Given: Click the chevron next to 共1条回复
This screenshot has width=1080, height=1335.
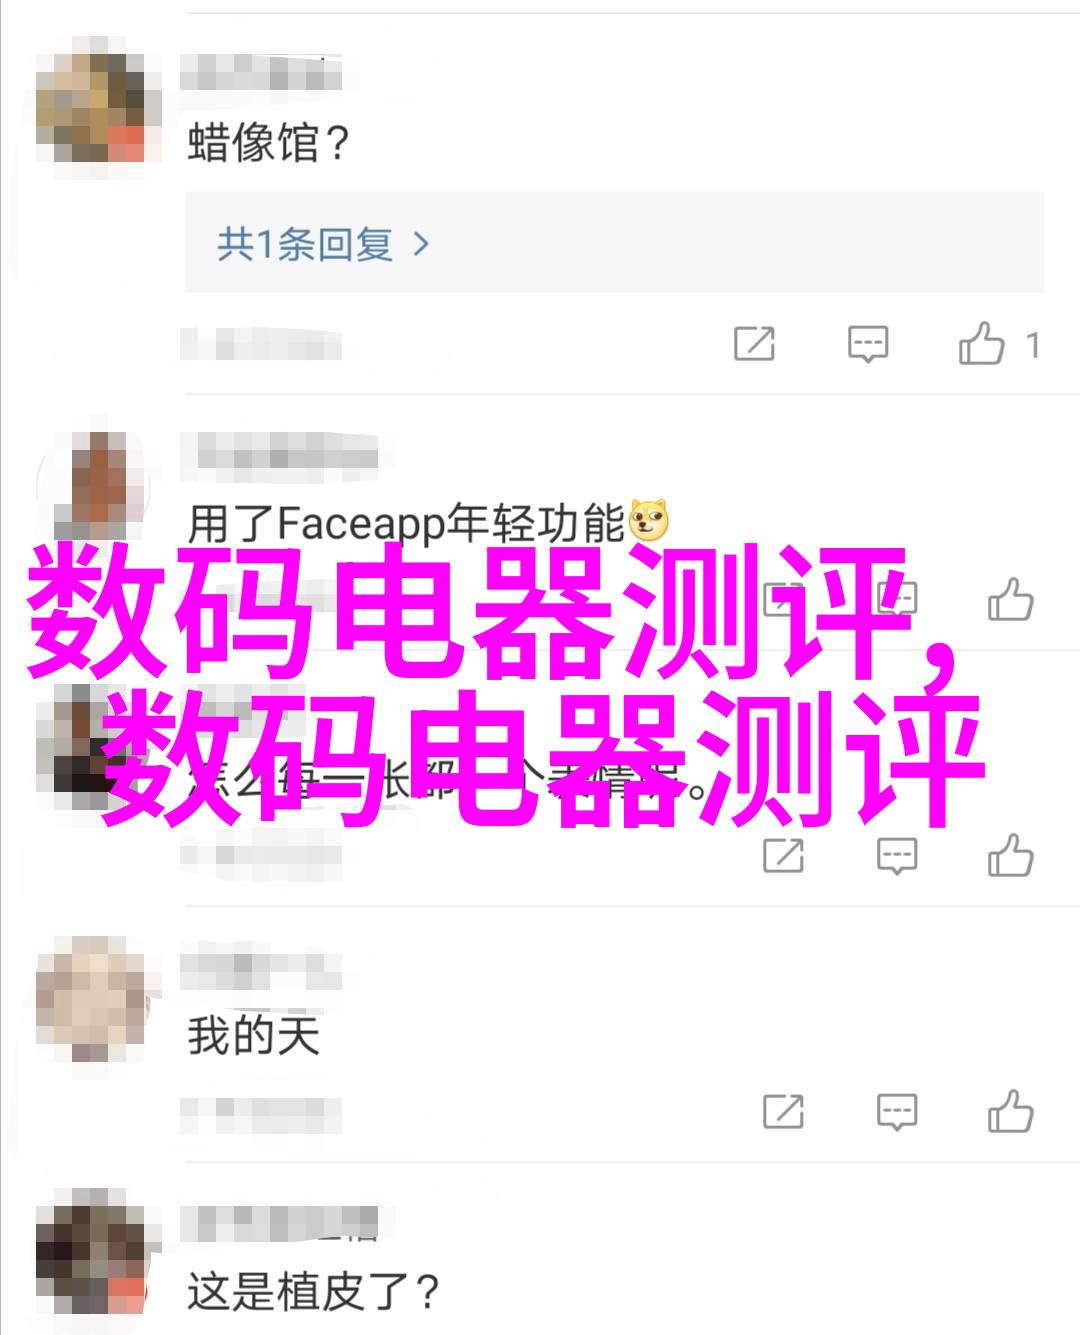Looking at the screenshot, I should 421,244.
